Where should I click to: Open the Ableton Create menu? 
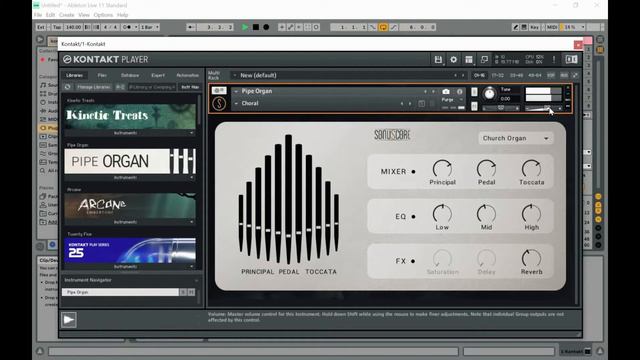(x=67, y=15)
